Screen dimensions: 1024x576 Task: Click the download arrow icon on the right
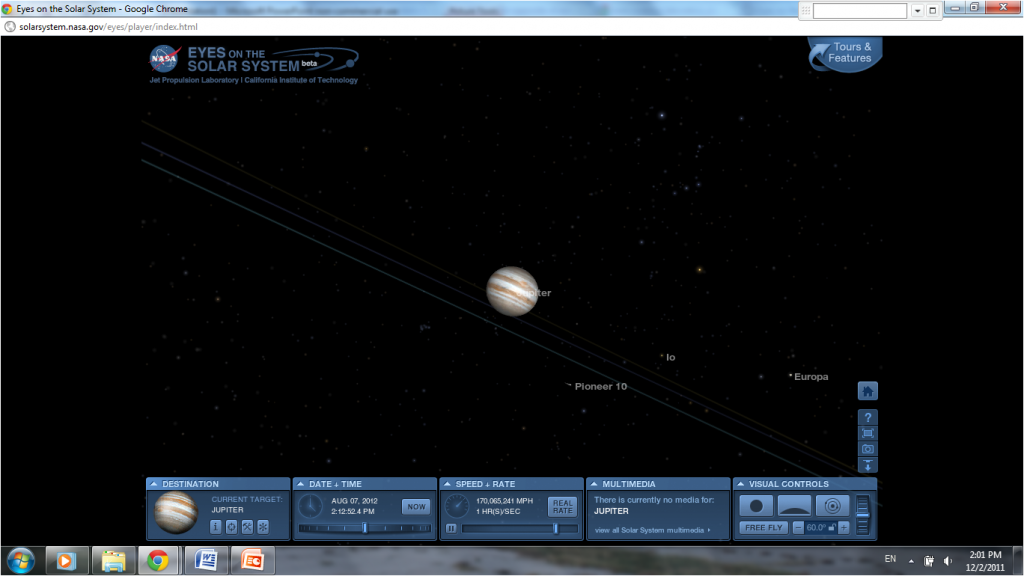pyautogui.click(x=866, y=466)
